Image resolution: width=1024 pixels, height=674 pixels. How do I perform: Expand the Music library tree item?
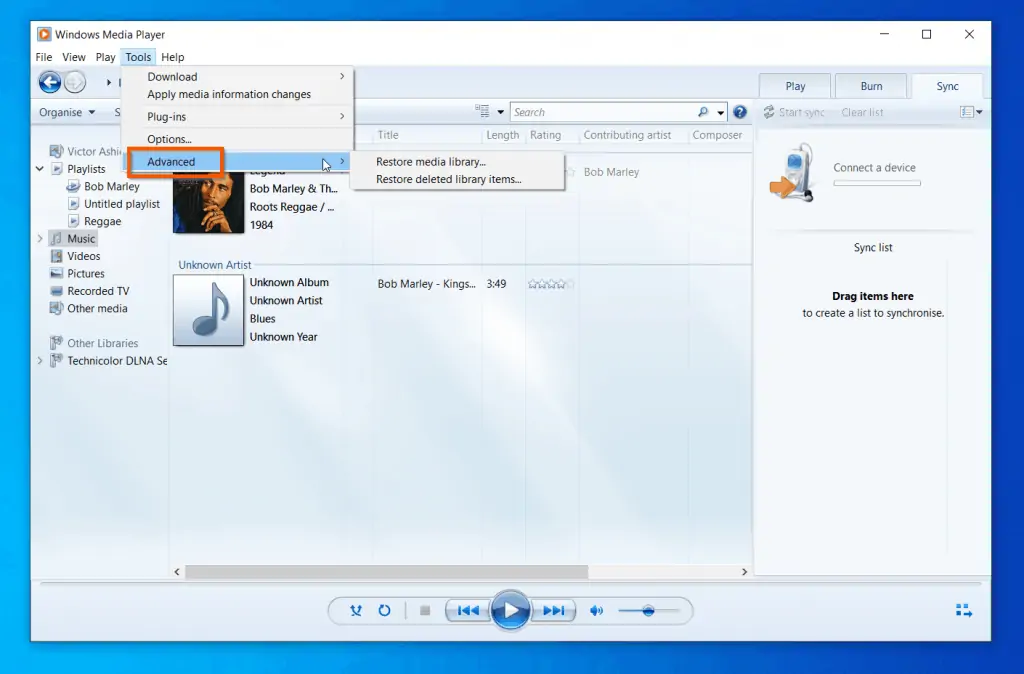(41, 238)
